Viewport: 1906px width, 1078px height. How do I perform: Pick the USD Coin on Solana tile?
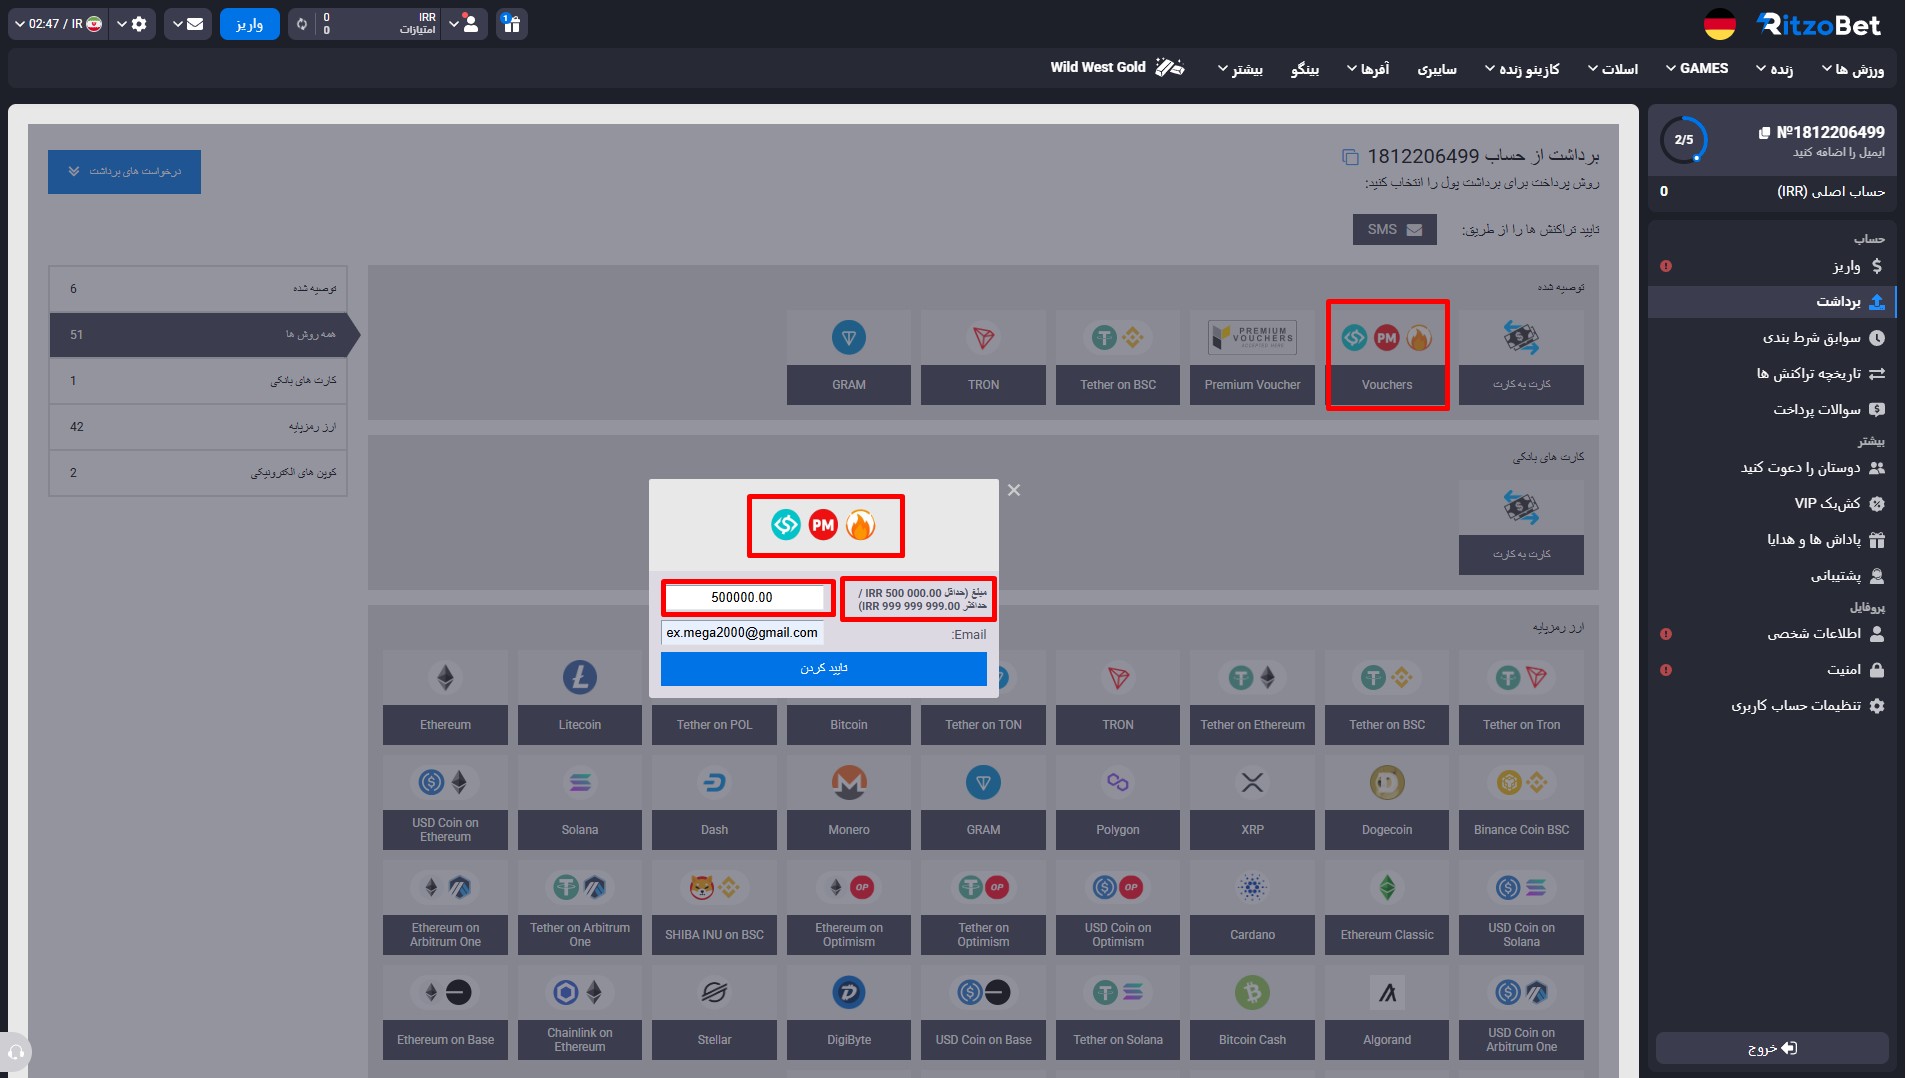1521,907
